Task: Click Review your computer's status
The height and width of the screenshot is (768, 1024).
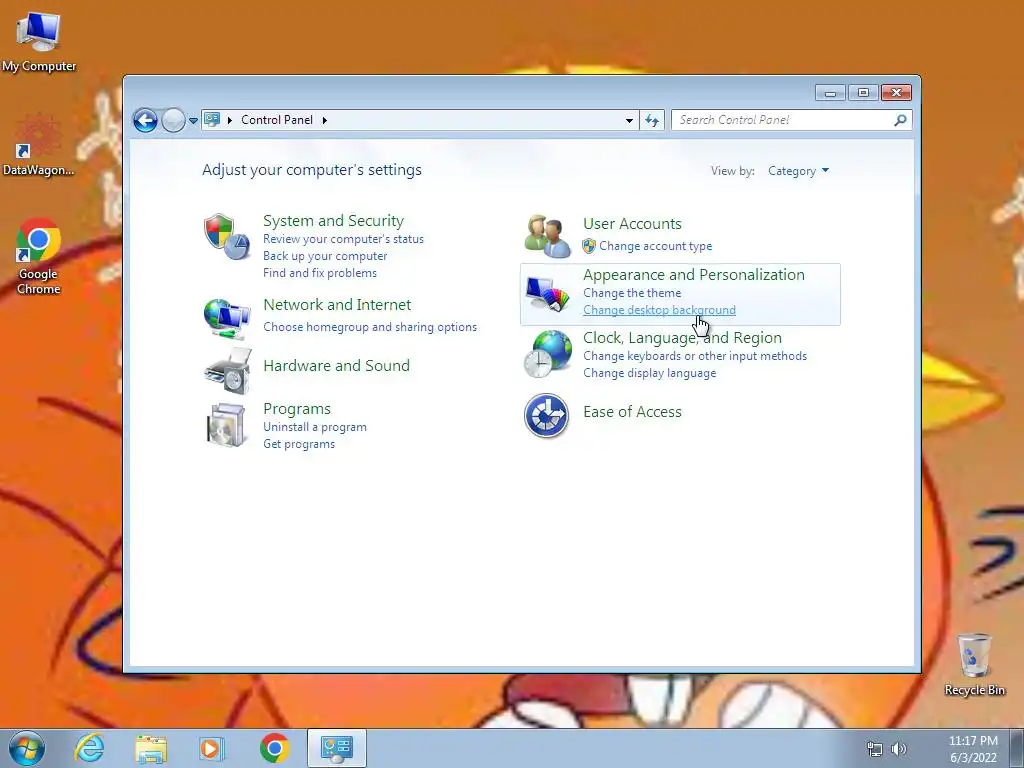Action: [x=344, y=239]
